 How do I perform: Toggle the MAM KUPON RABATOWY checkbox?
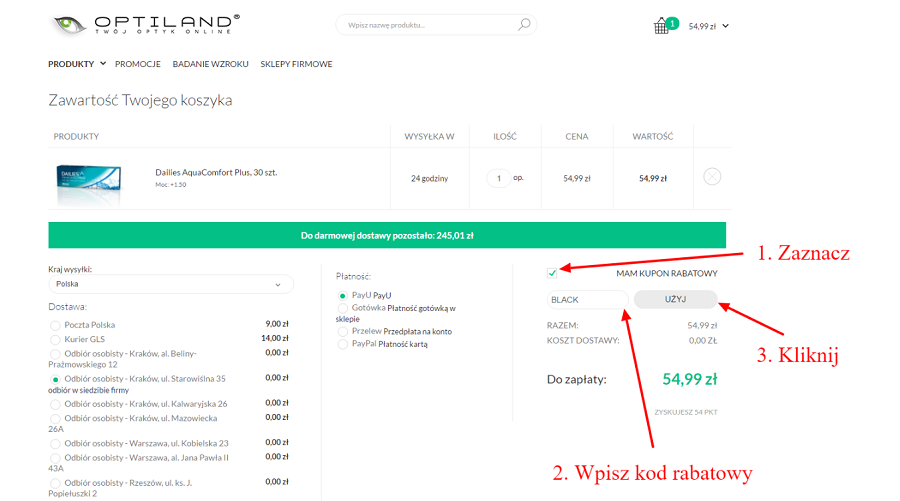[x=552, y=273]
